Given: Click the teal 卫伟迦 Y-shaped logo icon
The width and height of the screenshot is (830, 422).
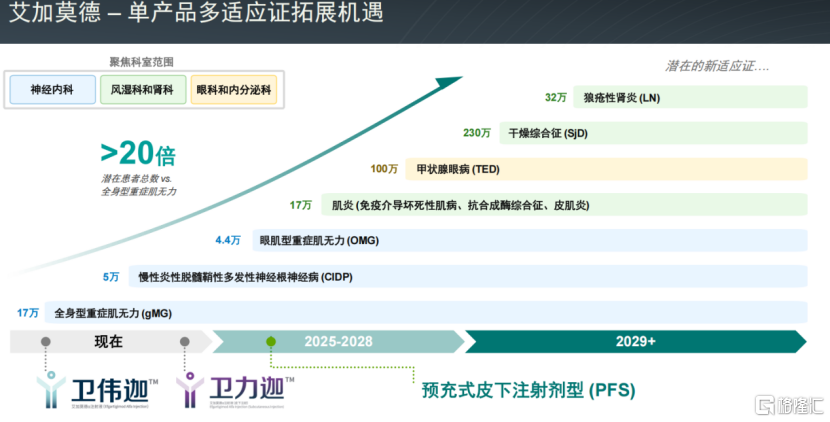Looking at the screenshot, I should 51,389.
